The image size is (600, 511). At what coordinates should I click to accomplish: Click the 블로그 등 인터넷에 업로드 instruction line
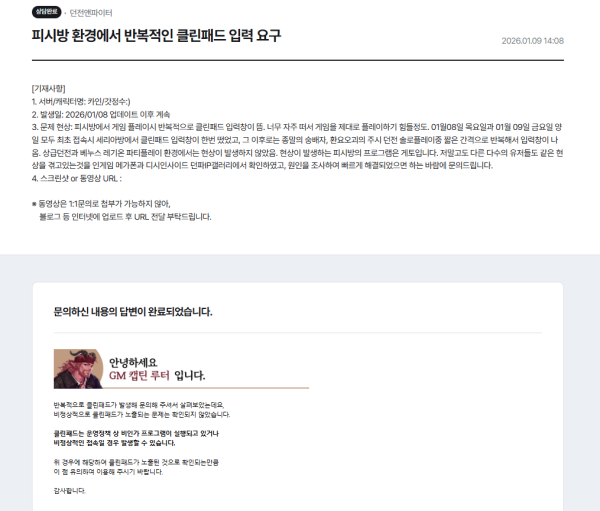[125, 217]
